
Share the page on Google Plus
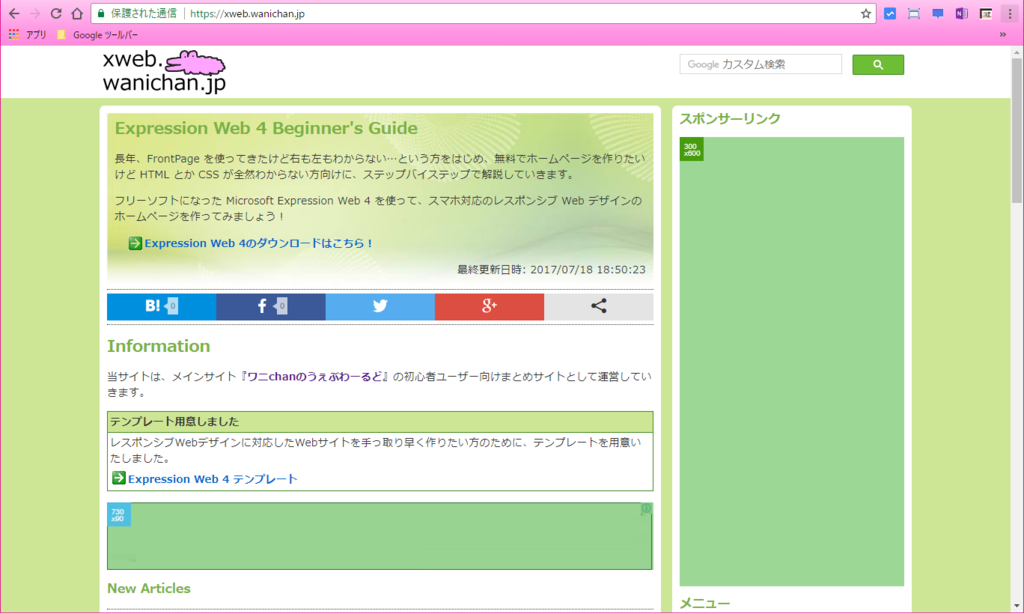click(x=488, y=306)
